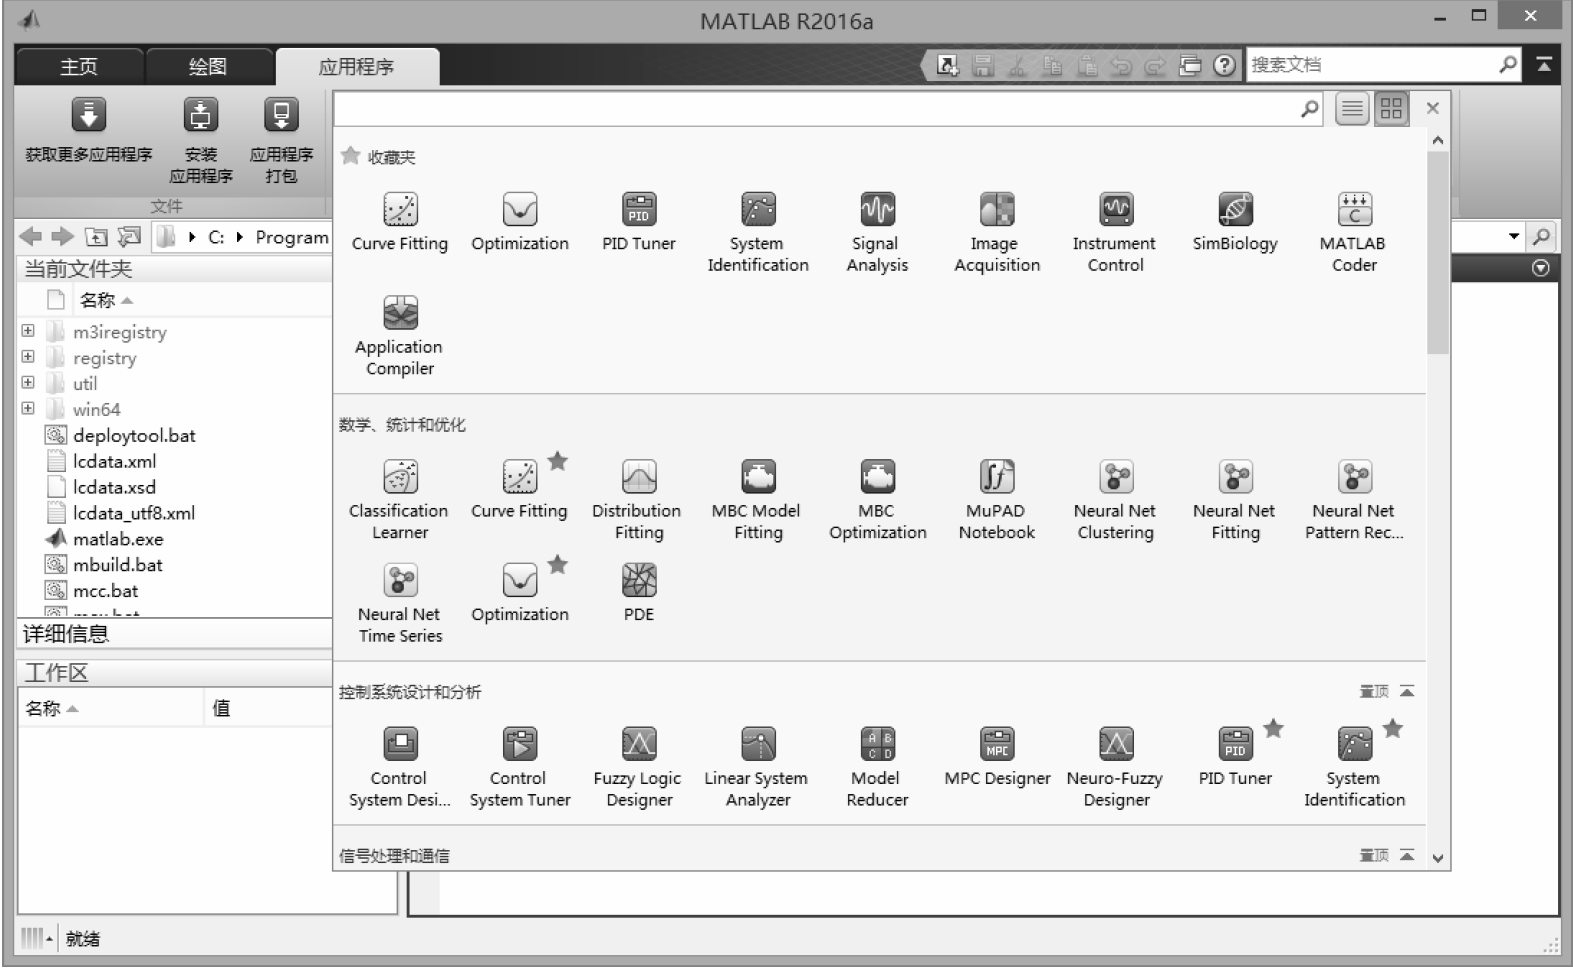Screen dimensions: 1573x968
Task: Open PID Tuner in the 收藏夹 favorites
Action: click(x=639, y=221)
